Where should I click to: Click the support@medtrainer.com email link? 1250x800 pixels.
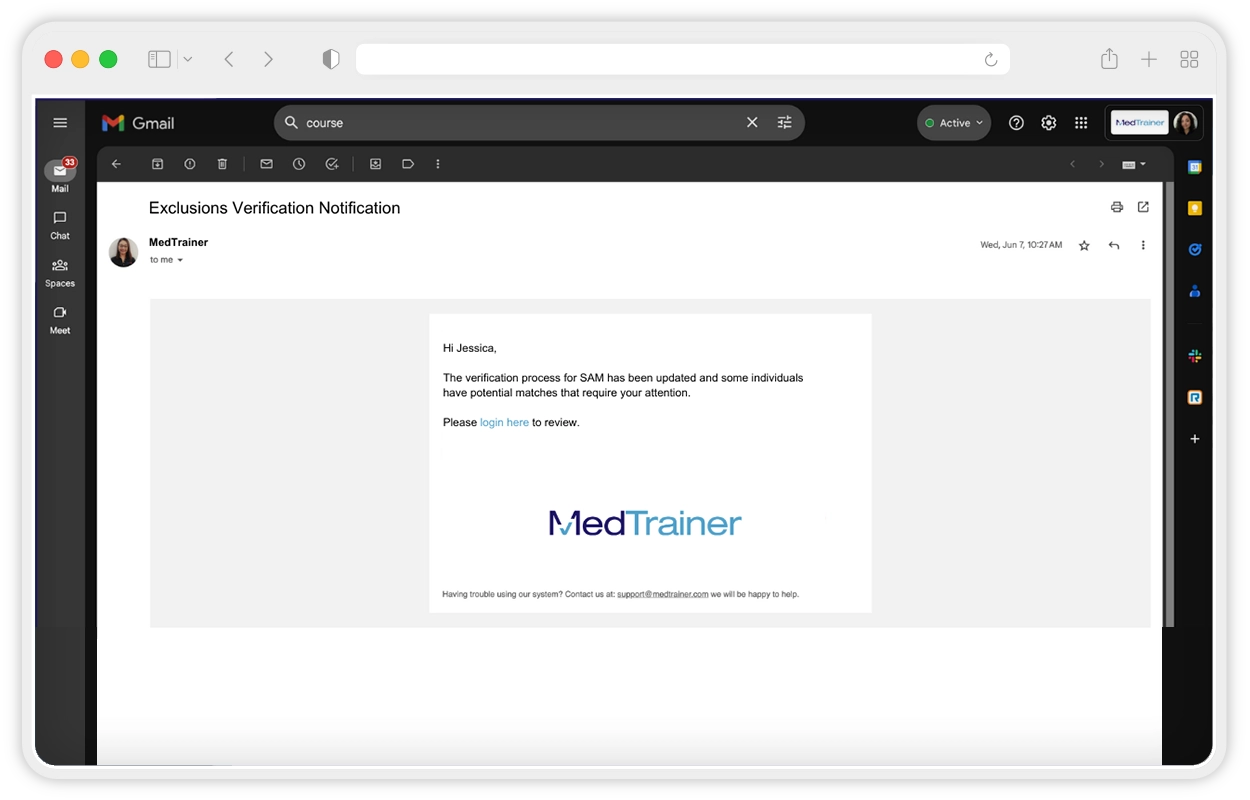(662, 594)
